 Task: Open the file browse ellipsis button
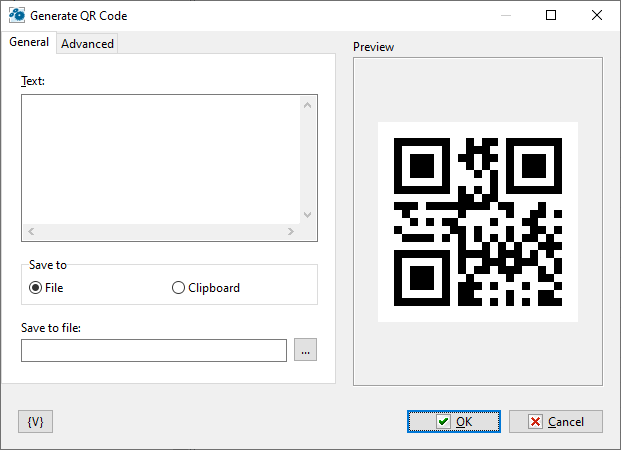305,350
